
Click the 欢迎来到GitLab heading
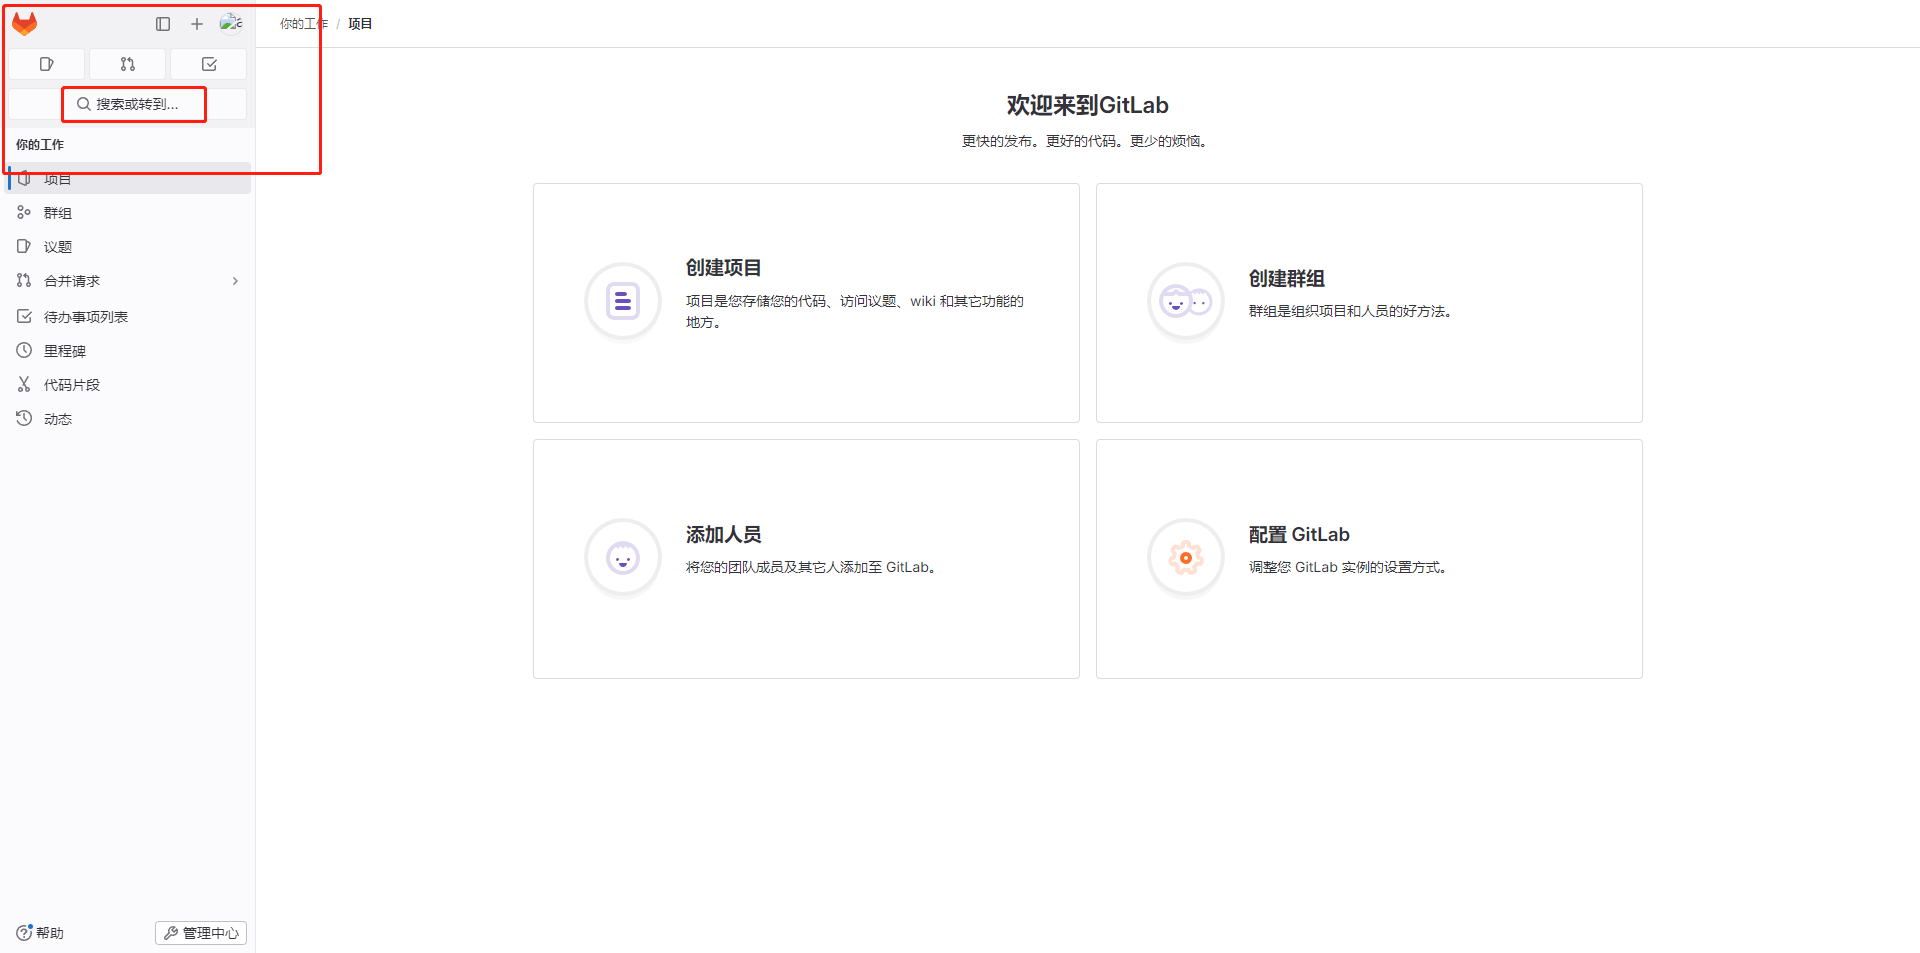click(x=1088, y=105)
